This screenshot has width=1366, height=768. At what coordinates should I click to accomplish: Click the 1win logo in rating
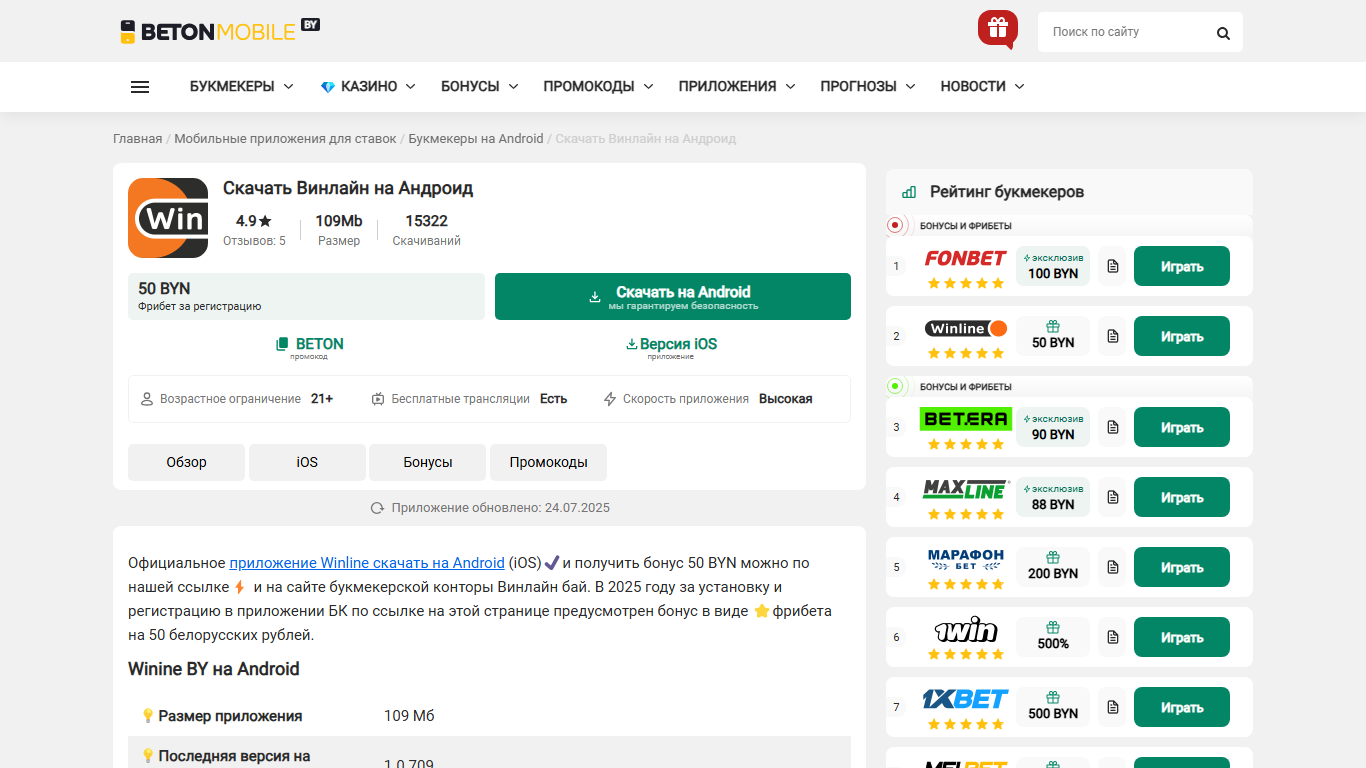tap(965, 629)
